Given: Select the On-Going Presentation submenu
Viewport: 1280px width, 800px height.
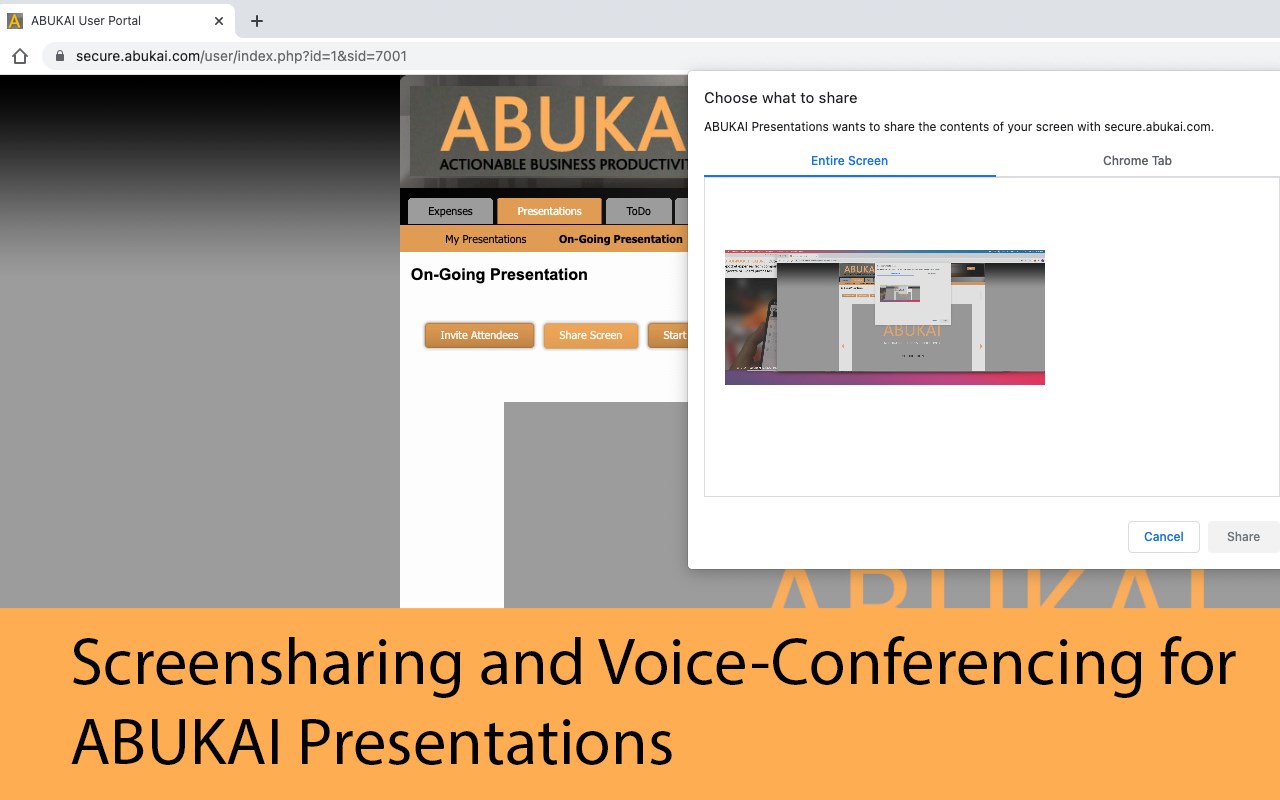Looking at the screenshot, I should tap(620, 239).
